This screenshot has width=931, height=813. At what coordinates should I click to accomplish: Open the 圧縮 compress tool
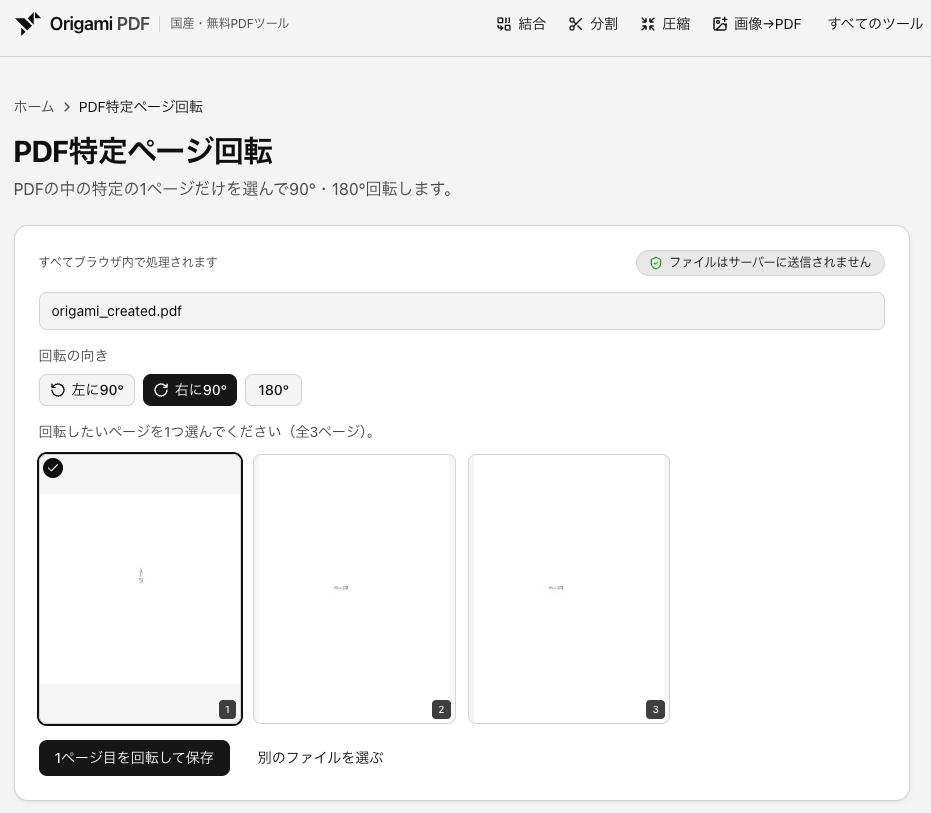(665, 24)
